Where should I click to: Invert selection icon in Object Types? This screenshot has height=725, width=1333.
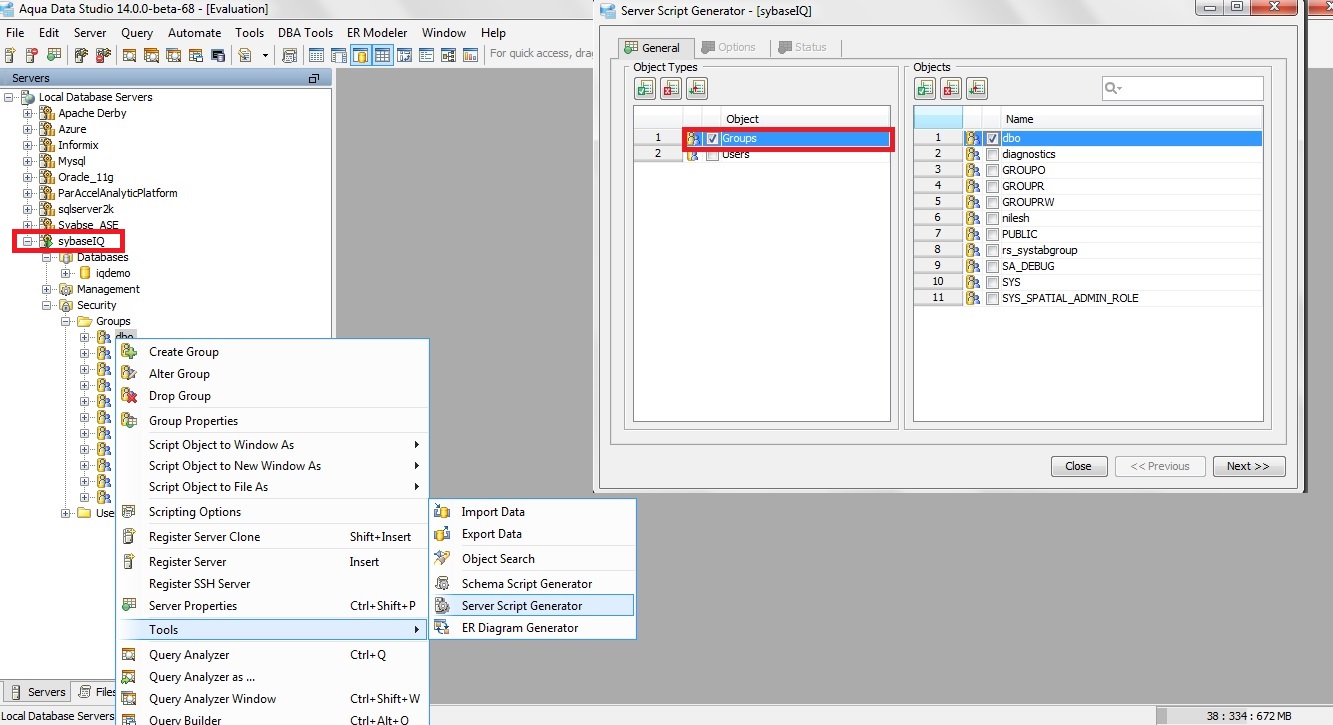pos(697,89)
